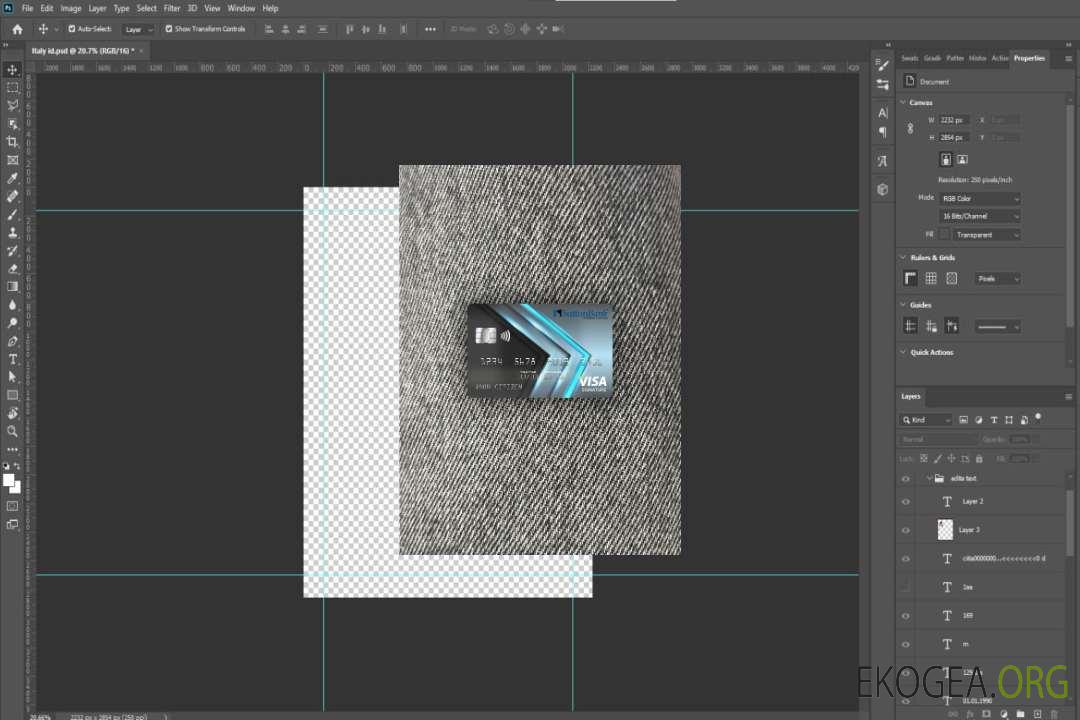Uncheck the Auto-Select checkbox
This screenshot has width=1080, height=720.
[71, 29]
